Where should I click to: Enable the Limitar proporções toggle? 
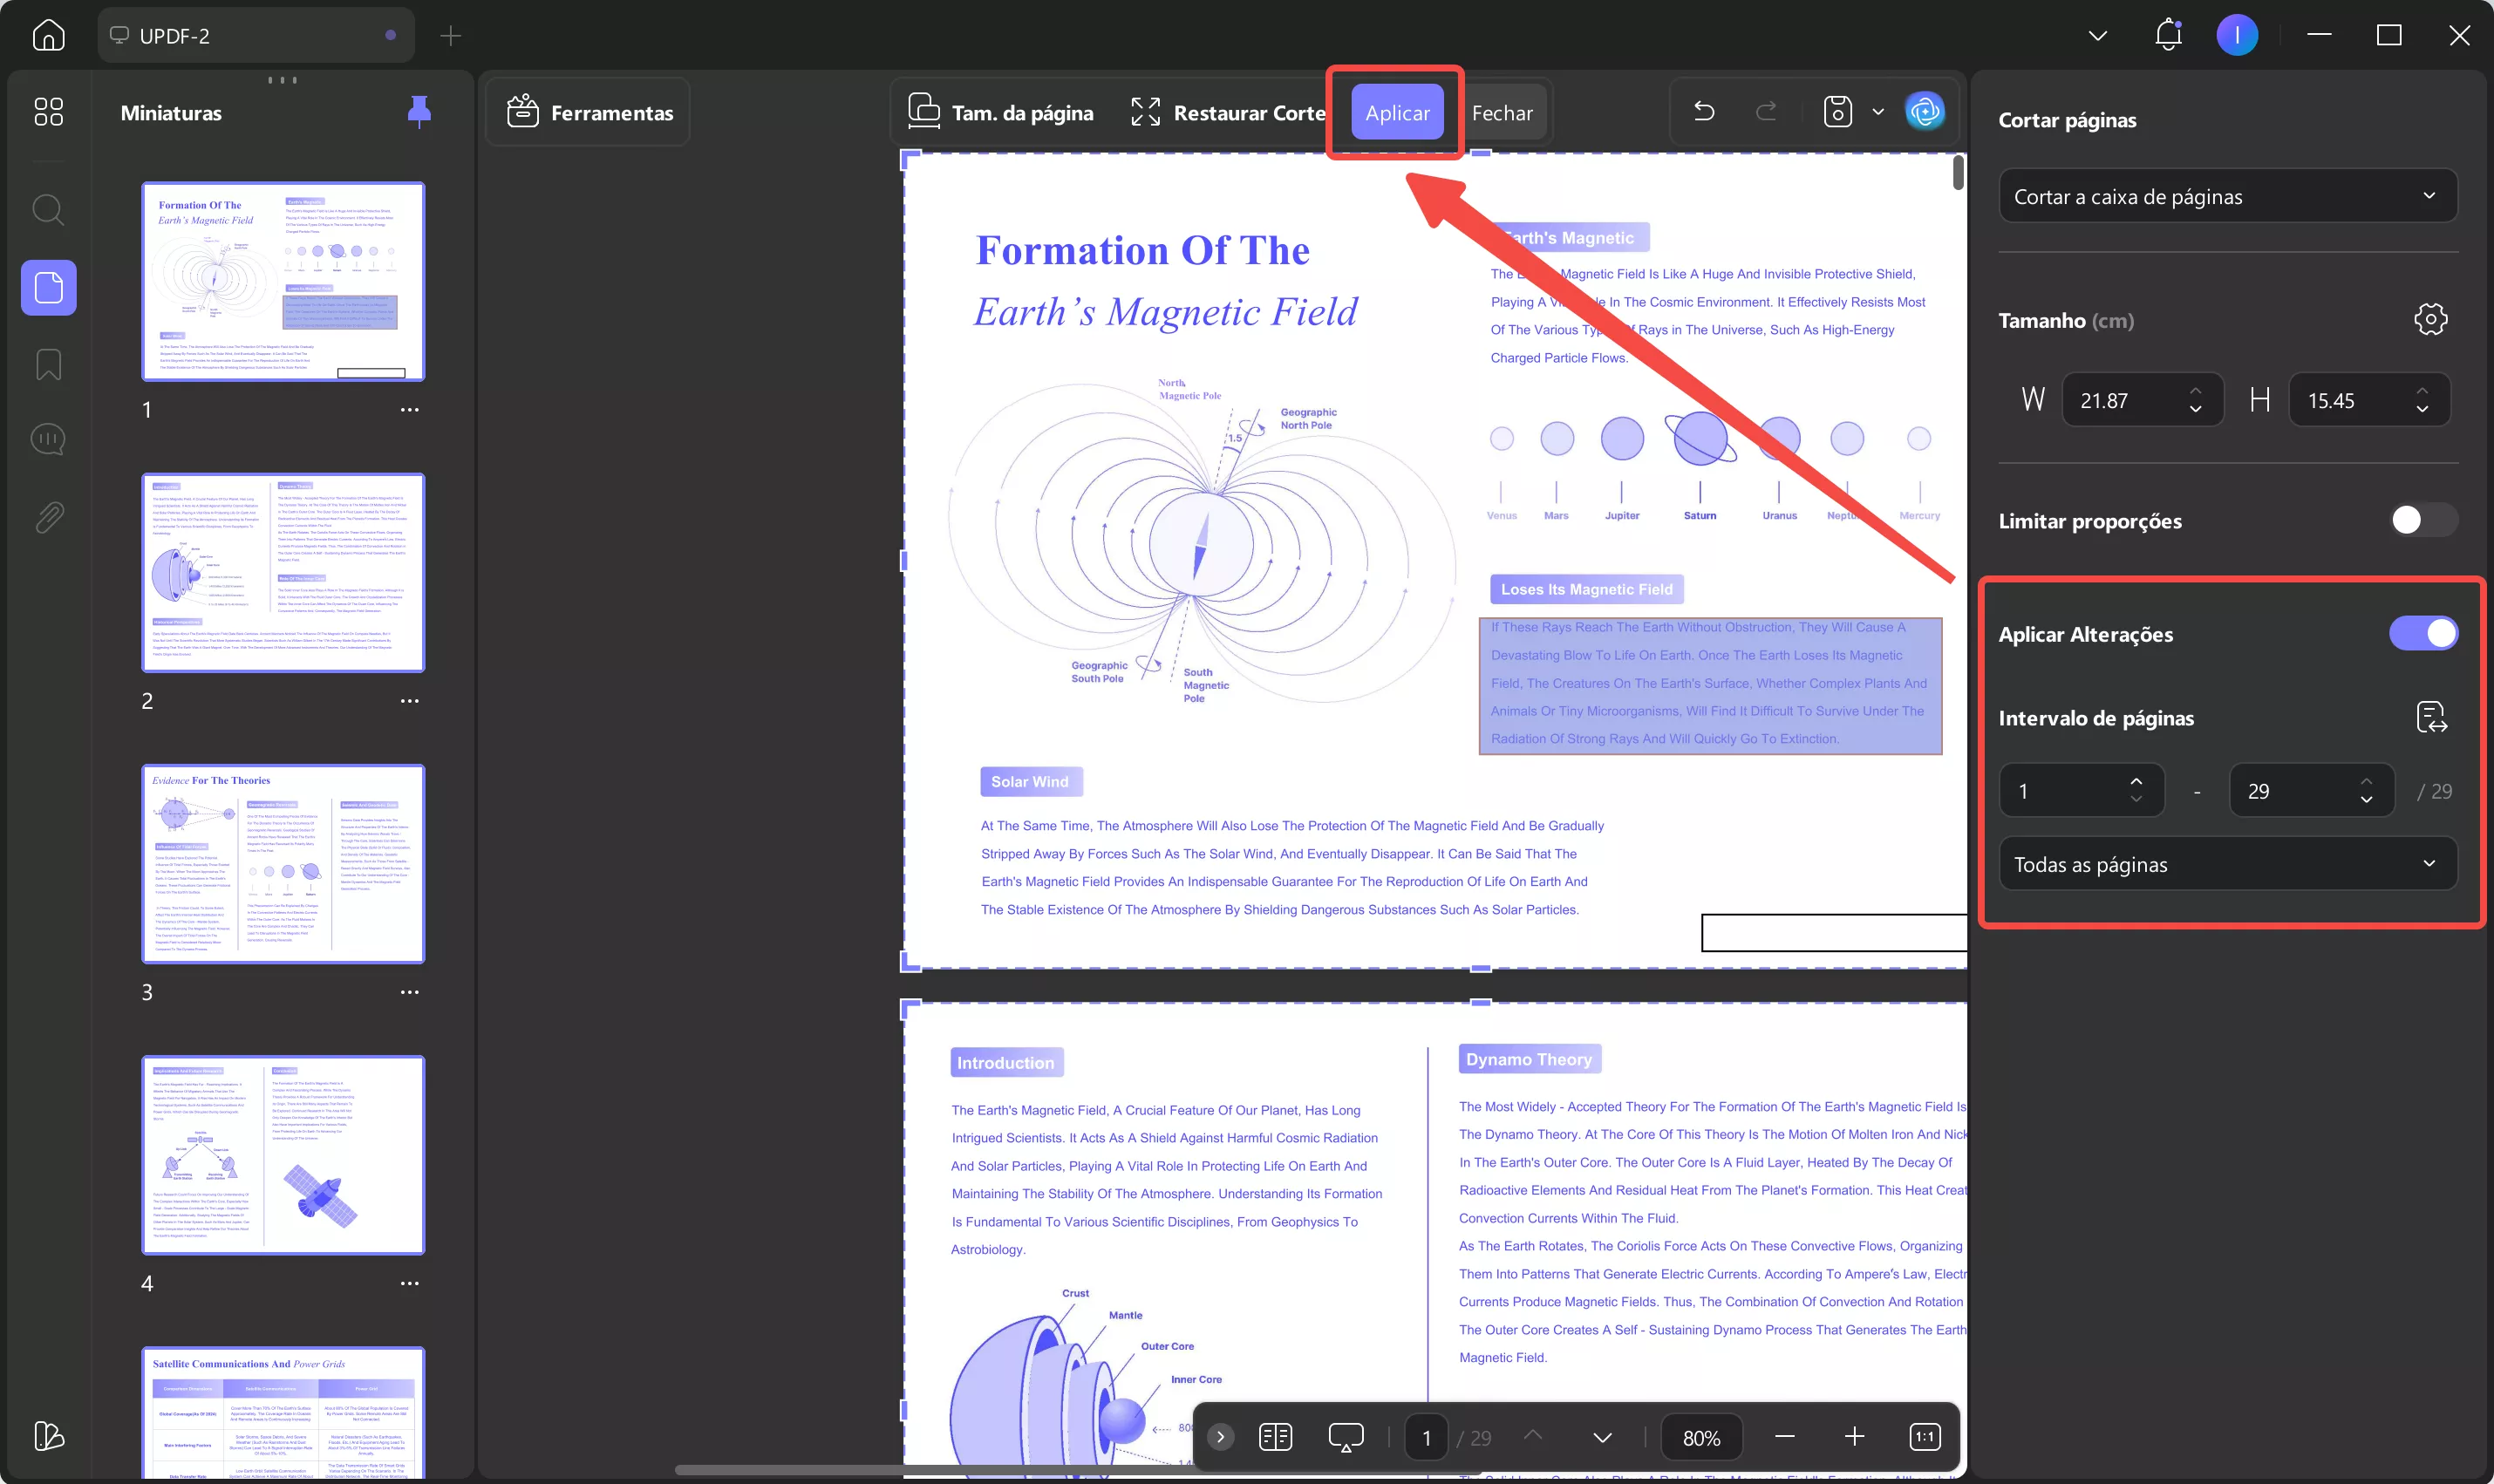click(2422, 520)
